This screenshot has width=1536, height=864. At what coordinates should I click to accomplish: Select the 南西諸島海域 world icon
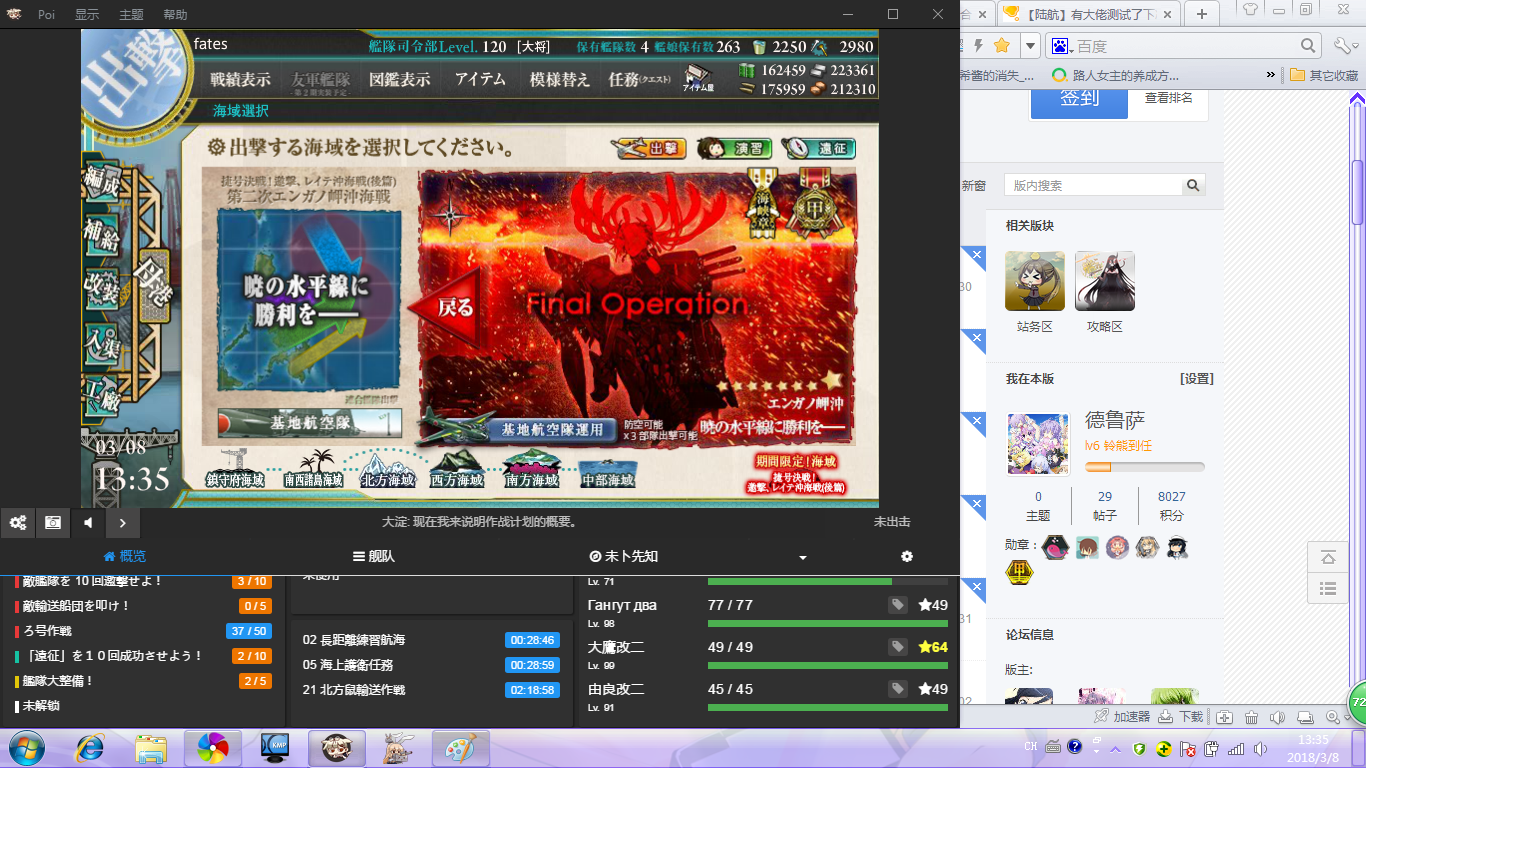[313, 469]
